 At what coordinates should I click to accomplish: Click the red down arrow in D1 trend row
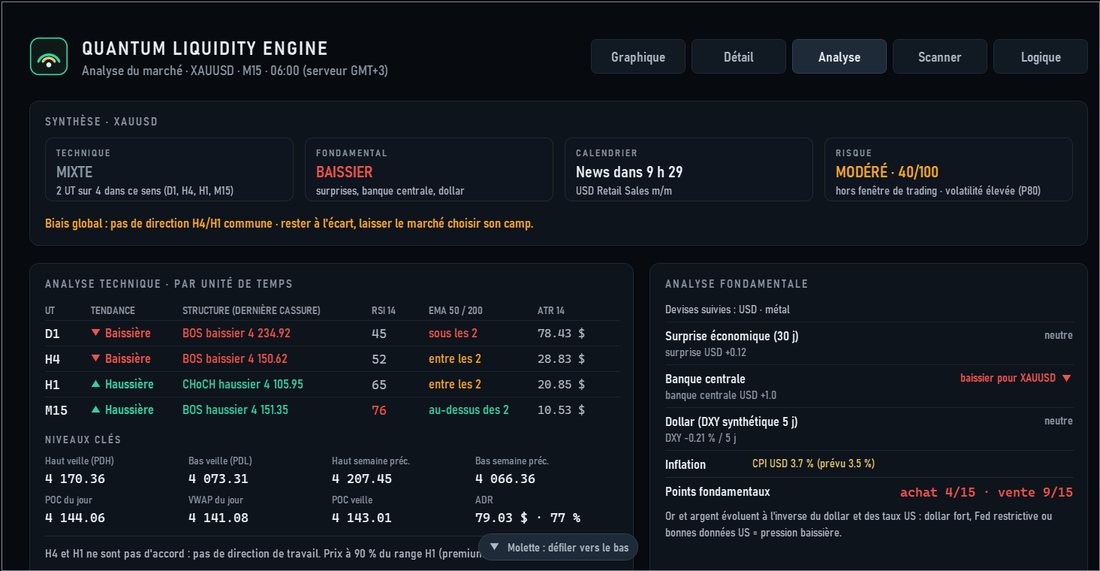95,333
